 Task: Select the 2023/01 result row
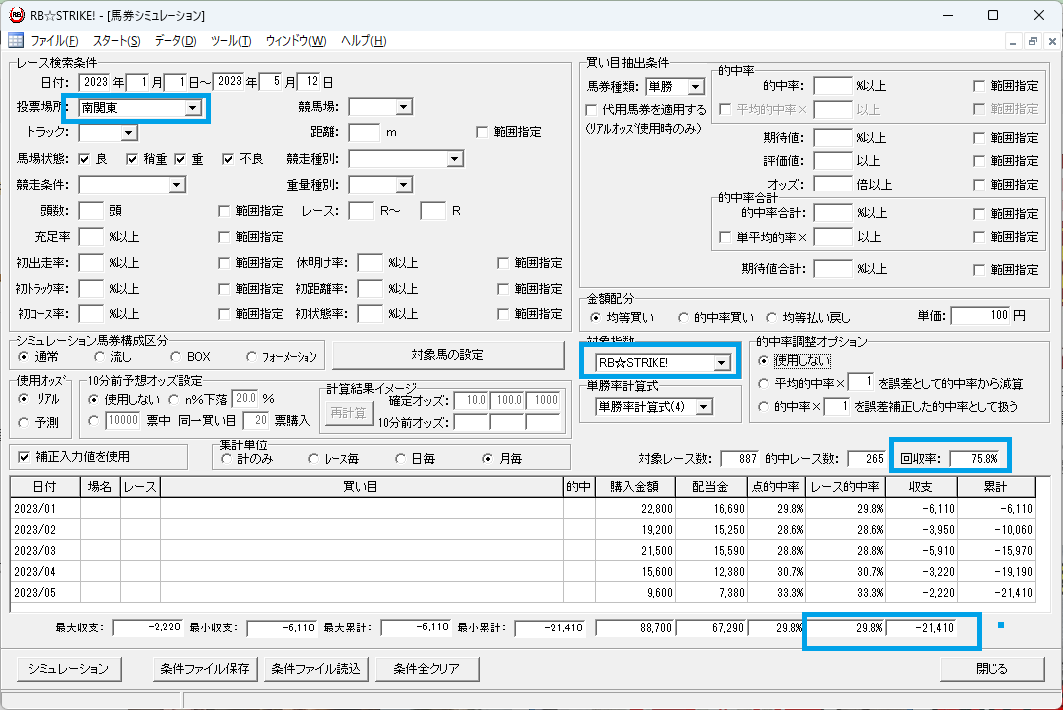pyautogui.click(x=523, y=509)
